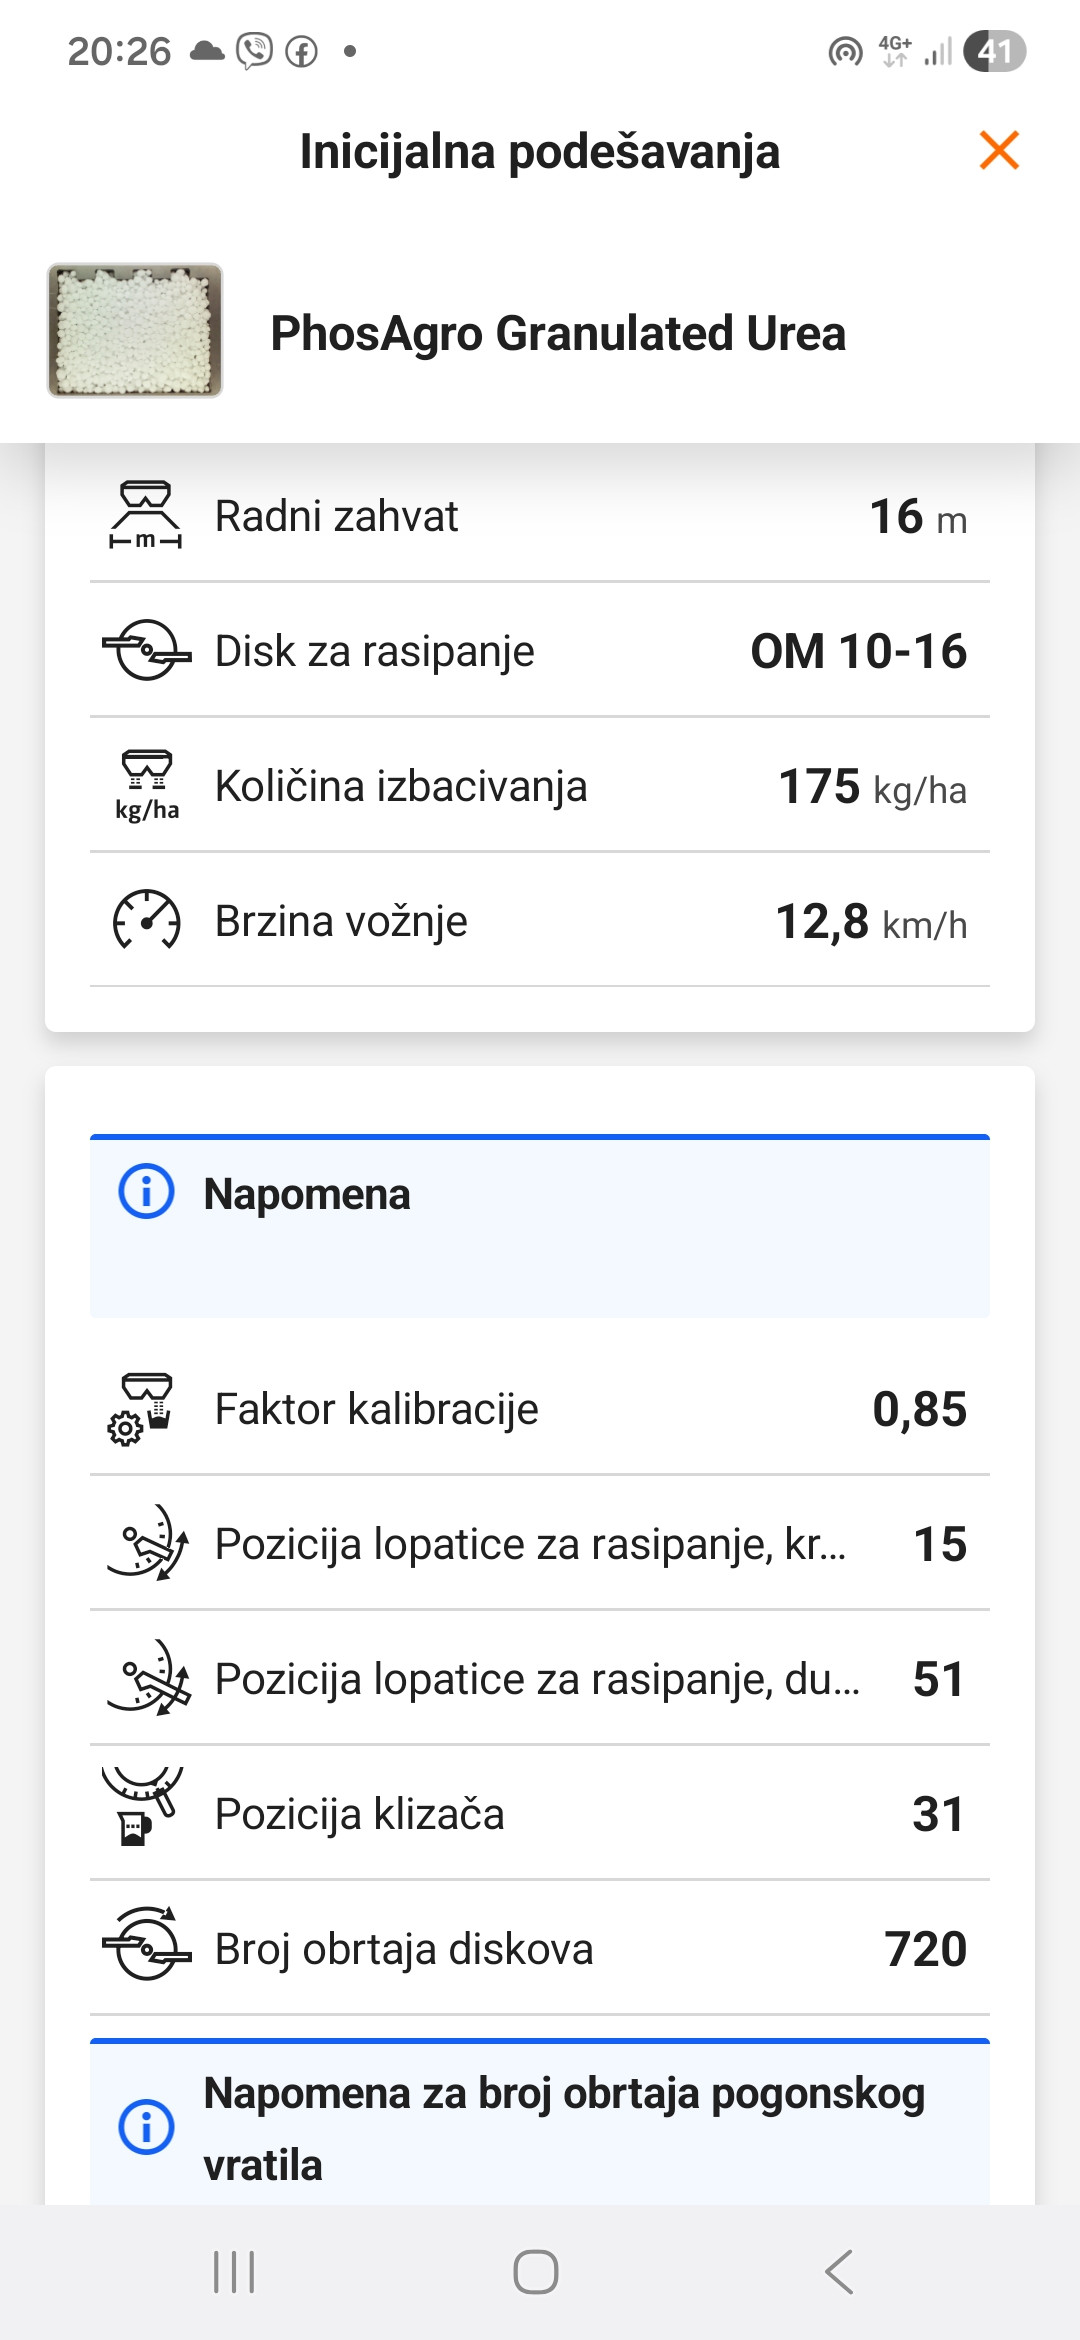Tap the Napomena info icon
This screenshot has height=2340, width=1080.
[x=146, y=1192]
